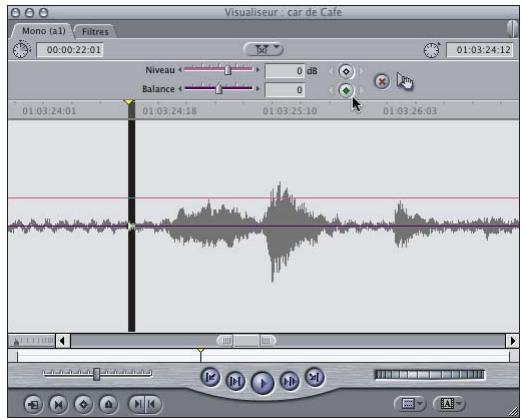
Task: Open the Filtres tab
Action: (x=95, y=32)
